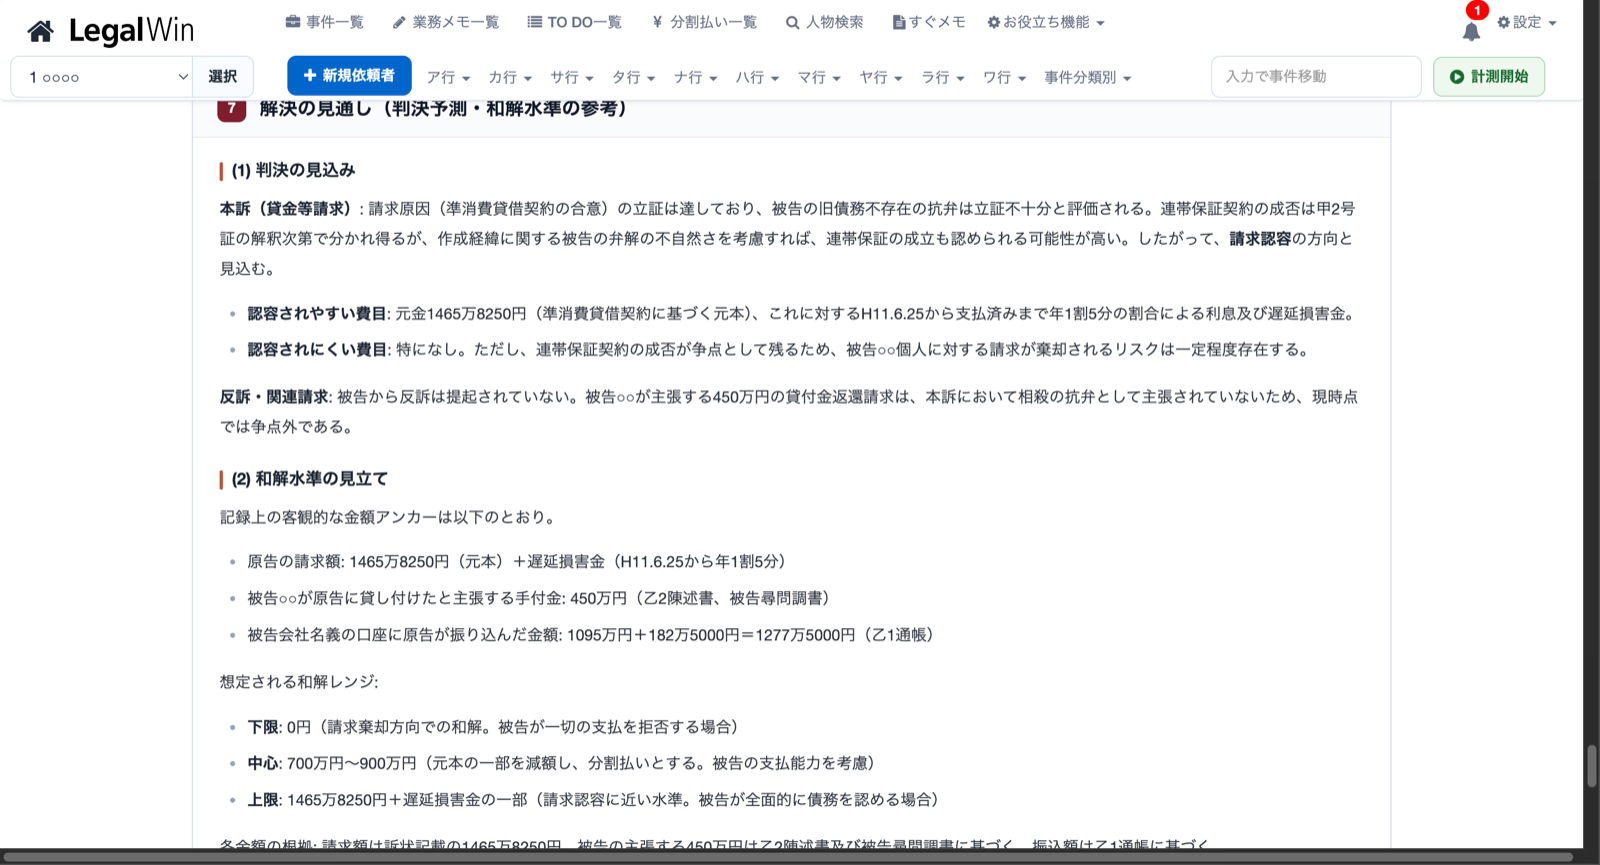The image size is (1600, 865).
Task: Expand the ナ行 dropdown
Action: [x=696, y=77]
